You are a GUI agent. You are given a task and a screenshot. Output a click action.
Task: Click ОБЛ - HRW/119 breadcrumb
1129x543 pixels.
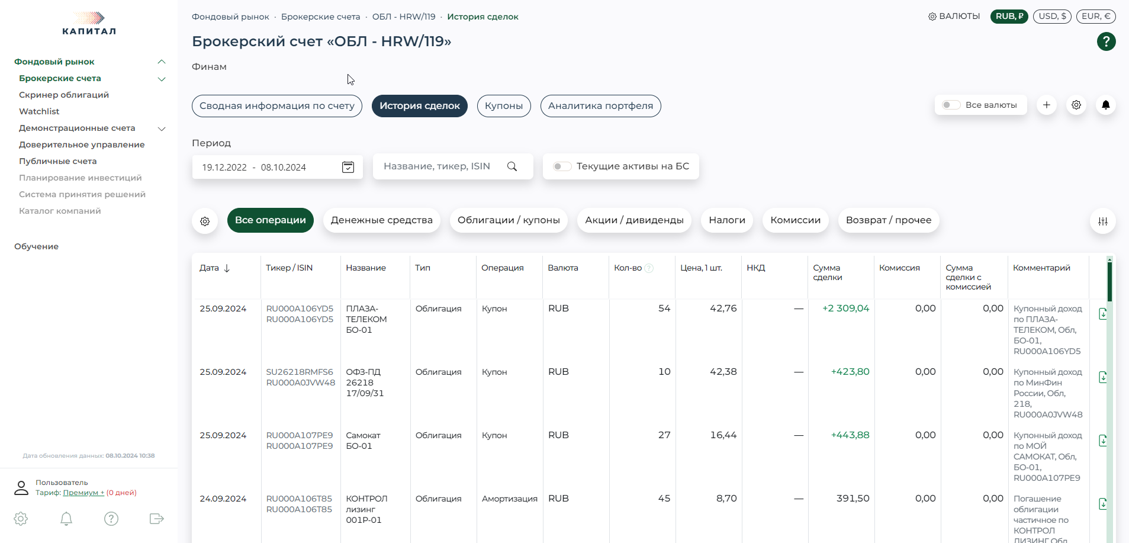click(403, 16)
